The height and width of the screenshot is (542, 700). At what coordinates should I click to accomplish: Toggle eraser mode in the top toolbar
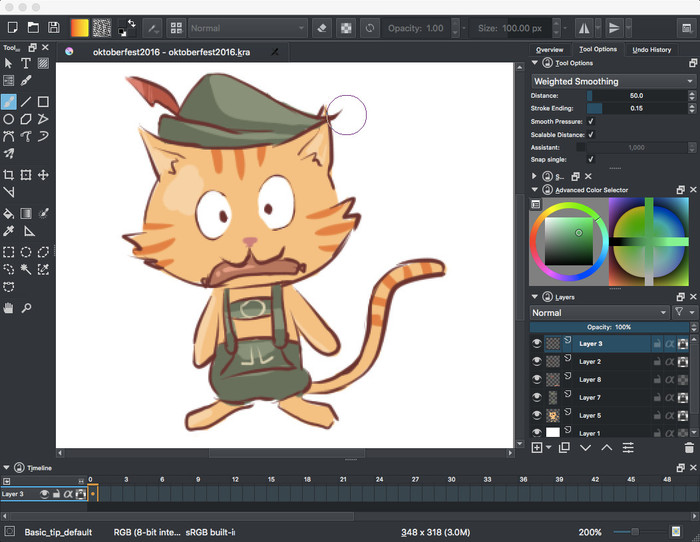coord(322,28)
